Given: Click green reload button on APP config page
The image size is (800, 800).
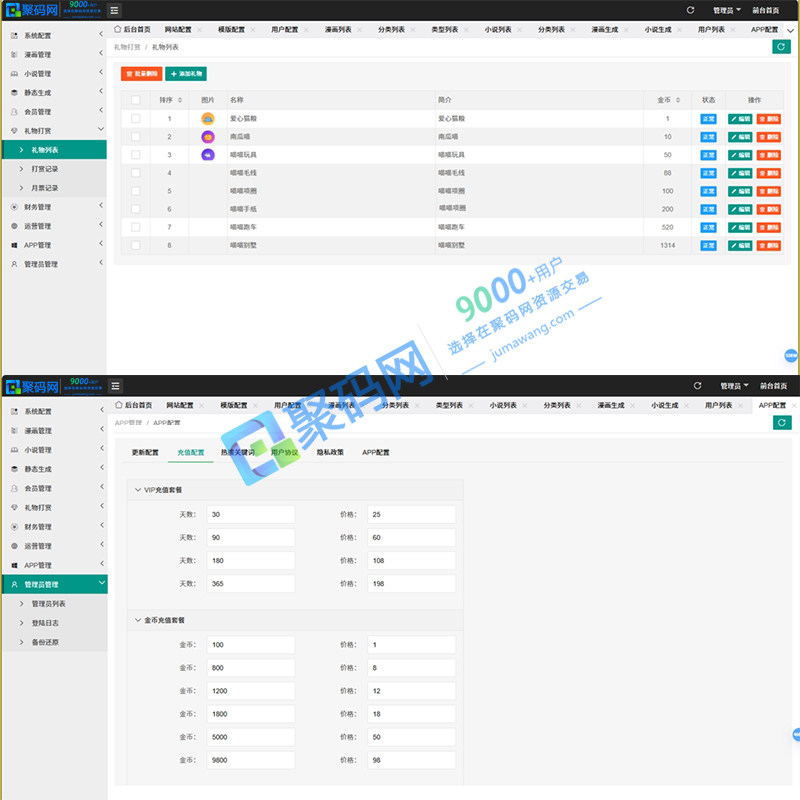Looking at the screenshot, I should [782, 422].
